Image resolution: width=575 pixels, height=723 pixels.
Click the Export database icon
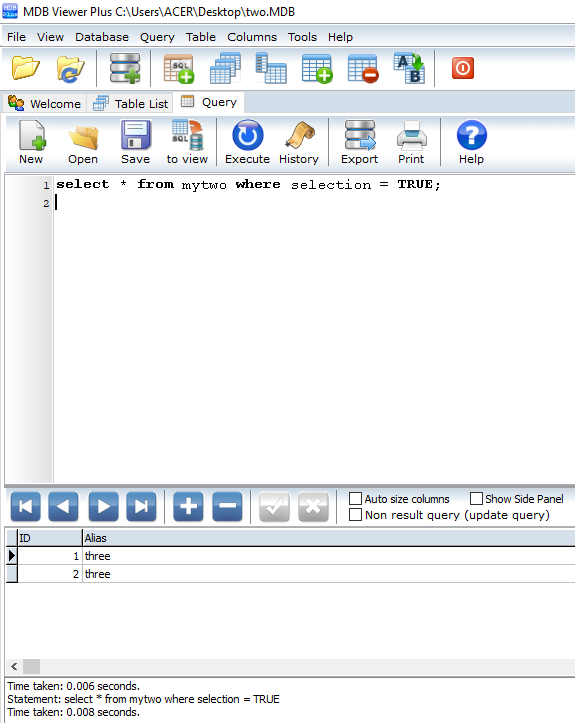[360, 136]
